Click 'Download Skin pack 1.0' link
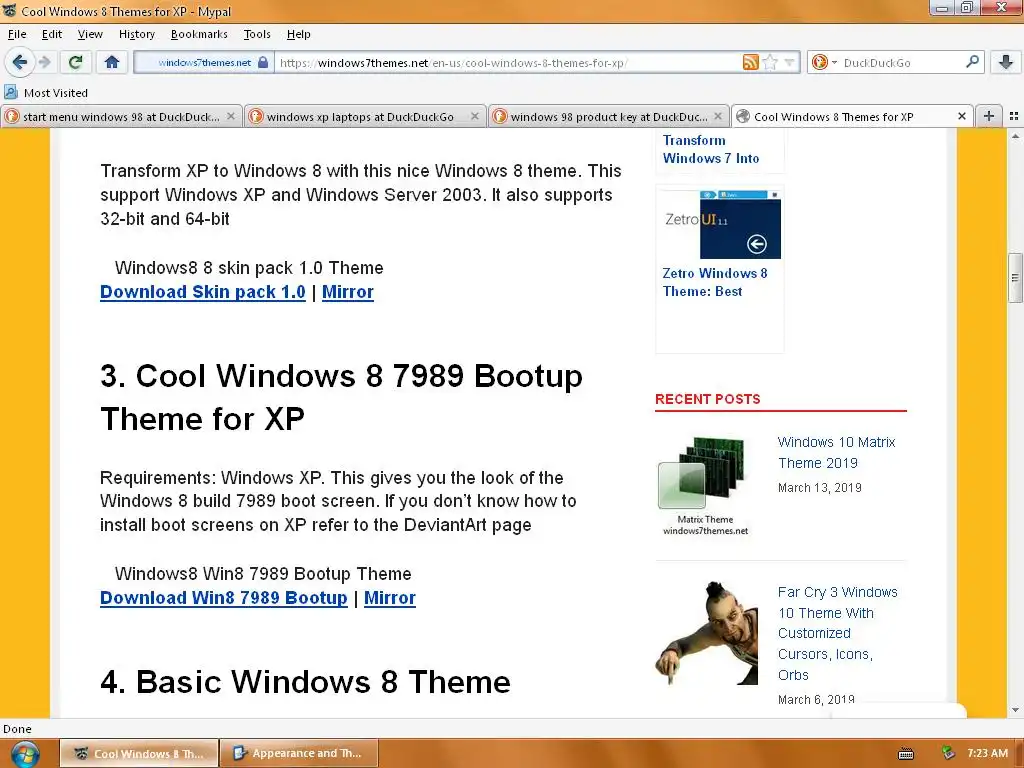The image size is (1024, 768). pyautogui.click(x=202, y=292)
